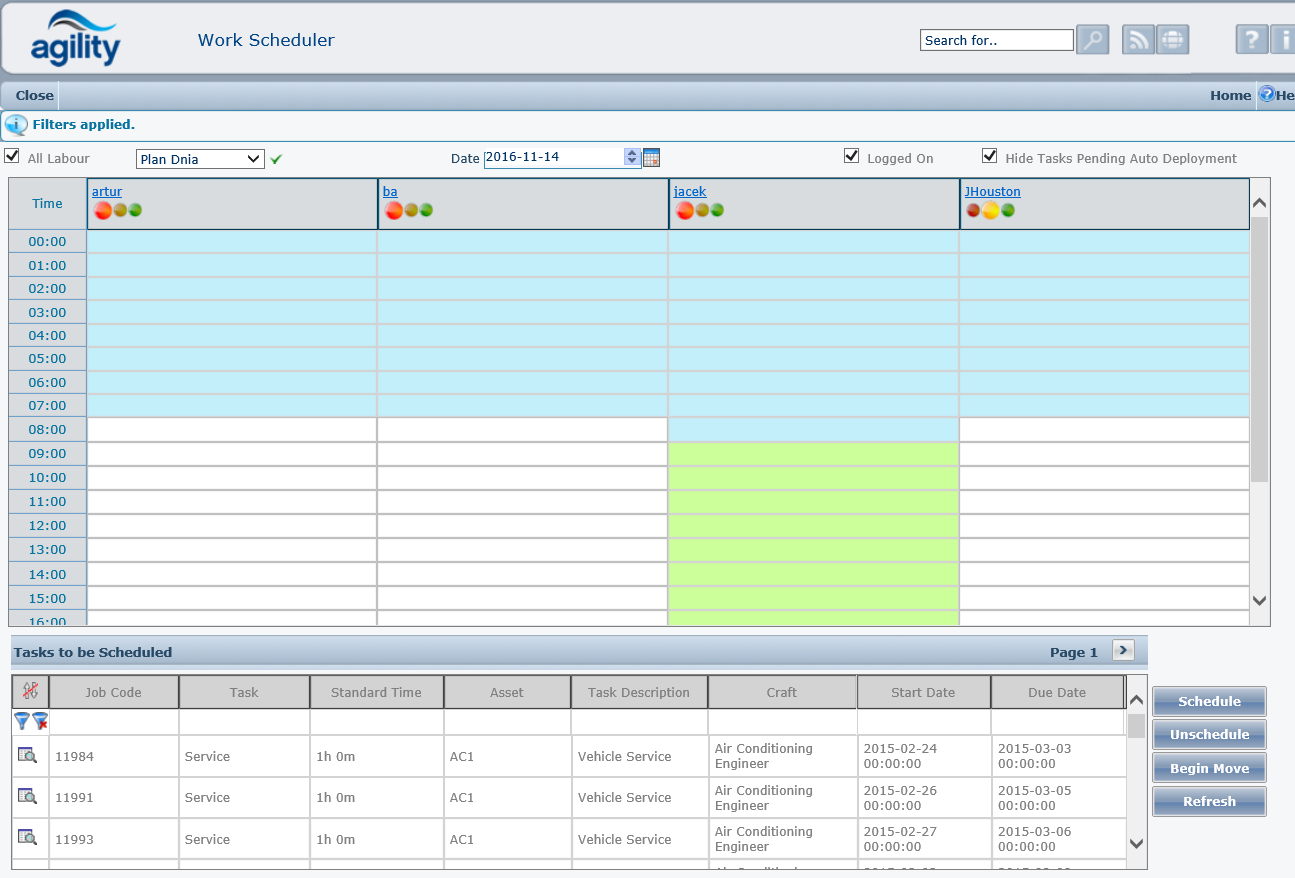Click Close in the menu bar
The width and height of the screenshot is (1295, 878).
(x=34, y=95)
